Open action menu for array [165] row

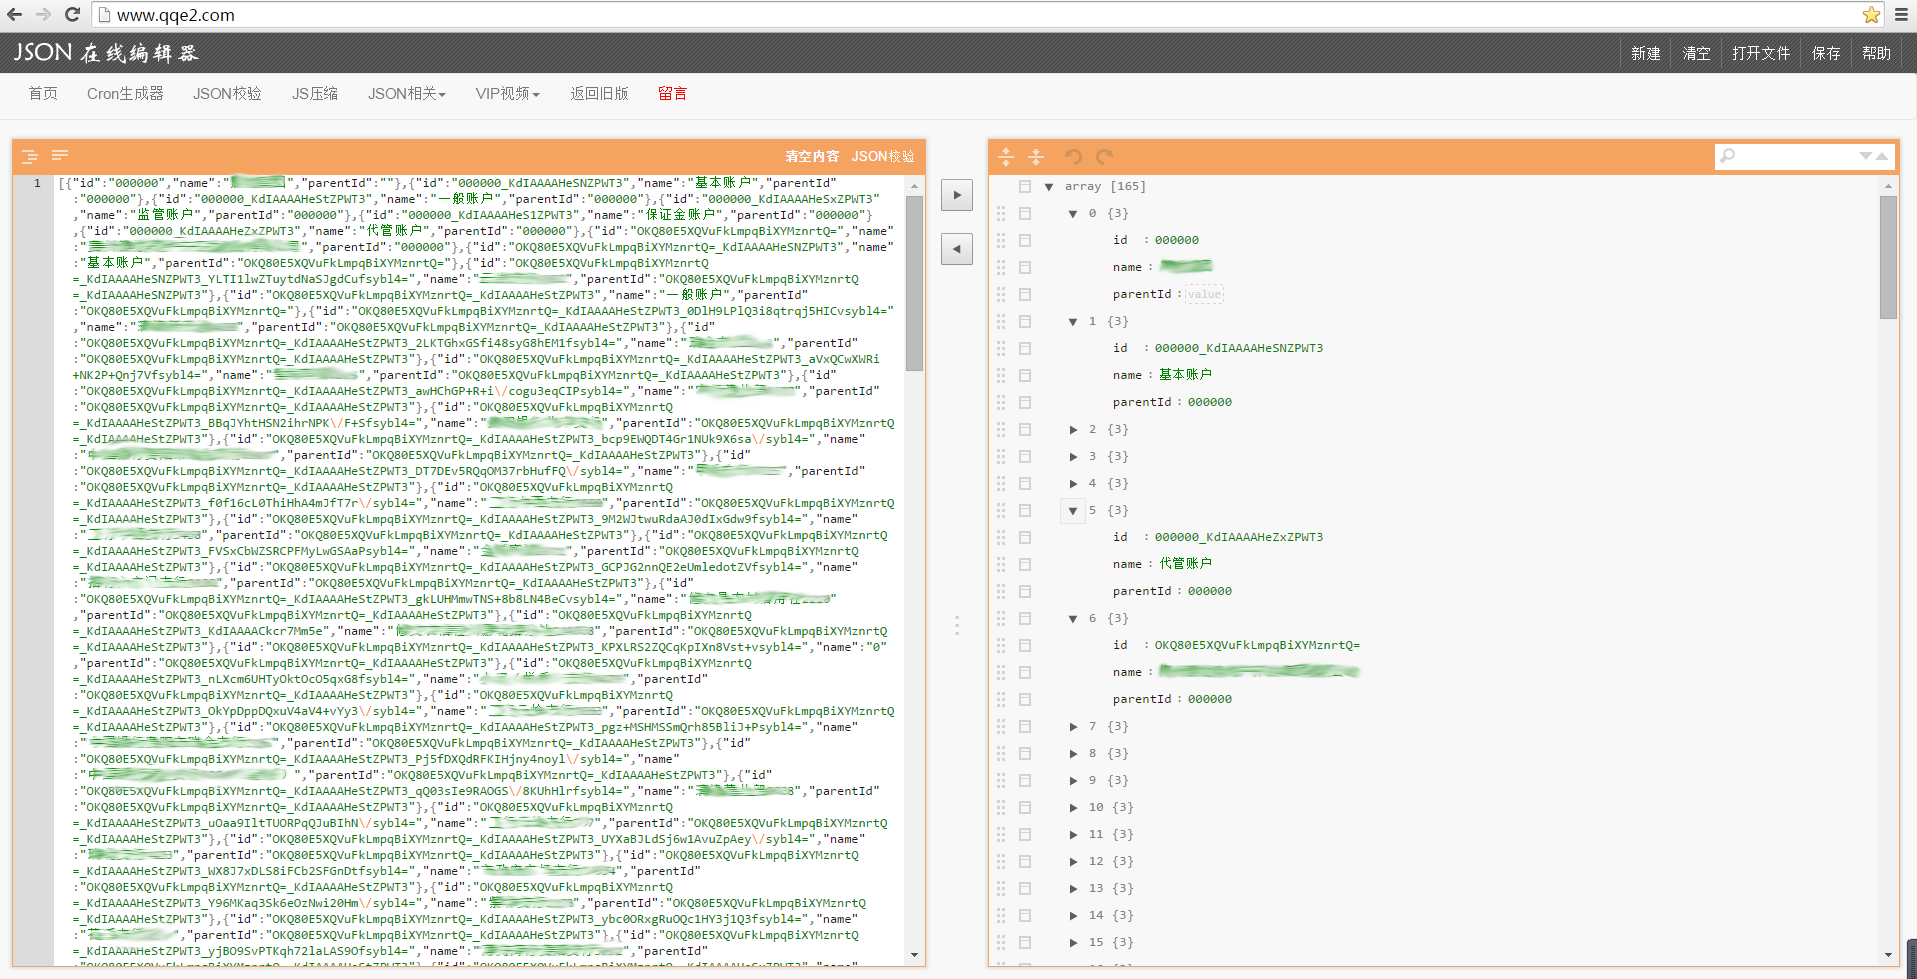click(x=1025, y=186)
